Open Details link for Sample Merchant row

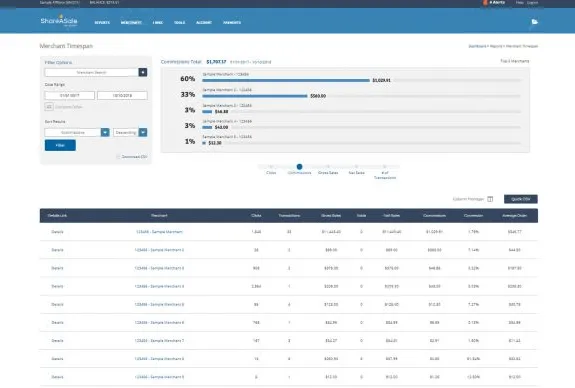point(57,232)
